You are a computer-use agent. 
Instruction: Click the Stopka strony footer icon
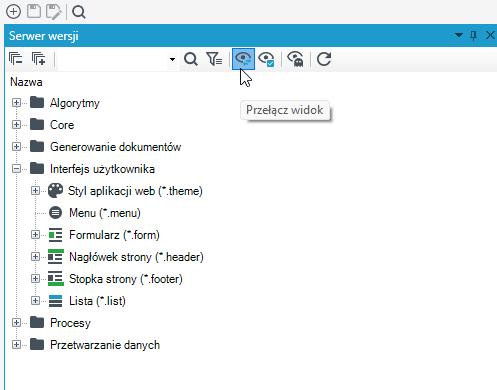(x=56, y=278)
